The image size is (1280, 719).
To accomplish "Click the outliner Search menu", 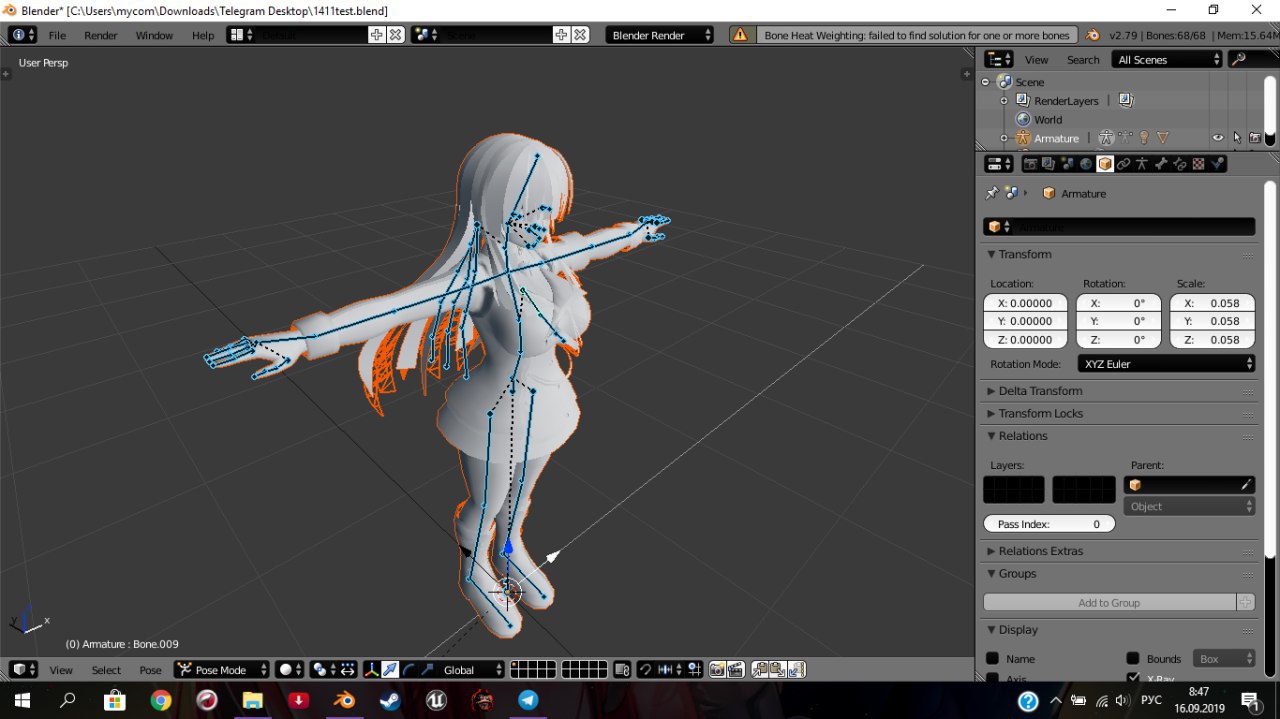I will coord(1083,60).
